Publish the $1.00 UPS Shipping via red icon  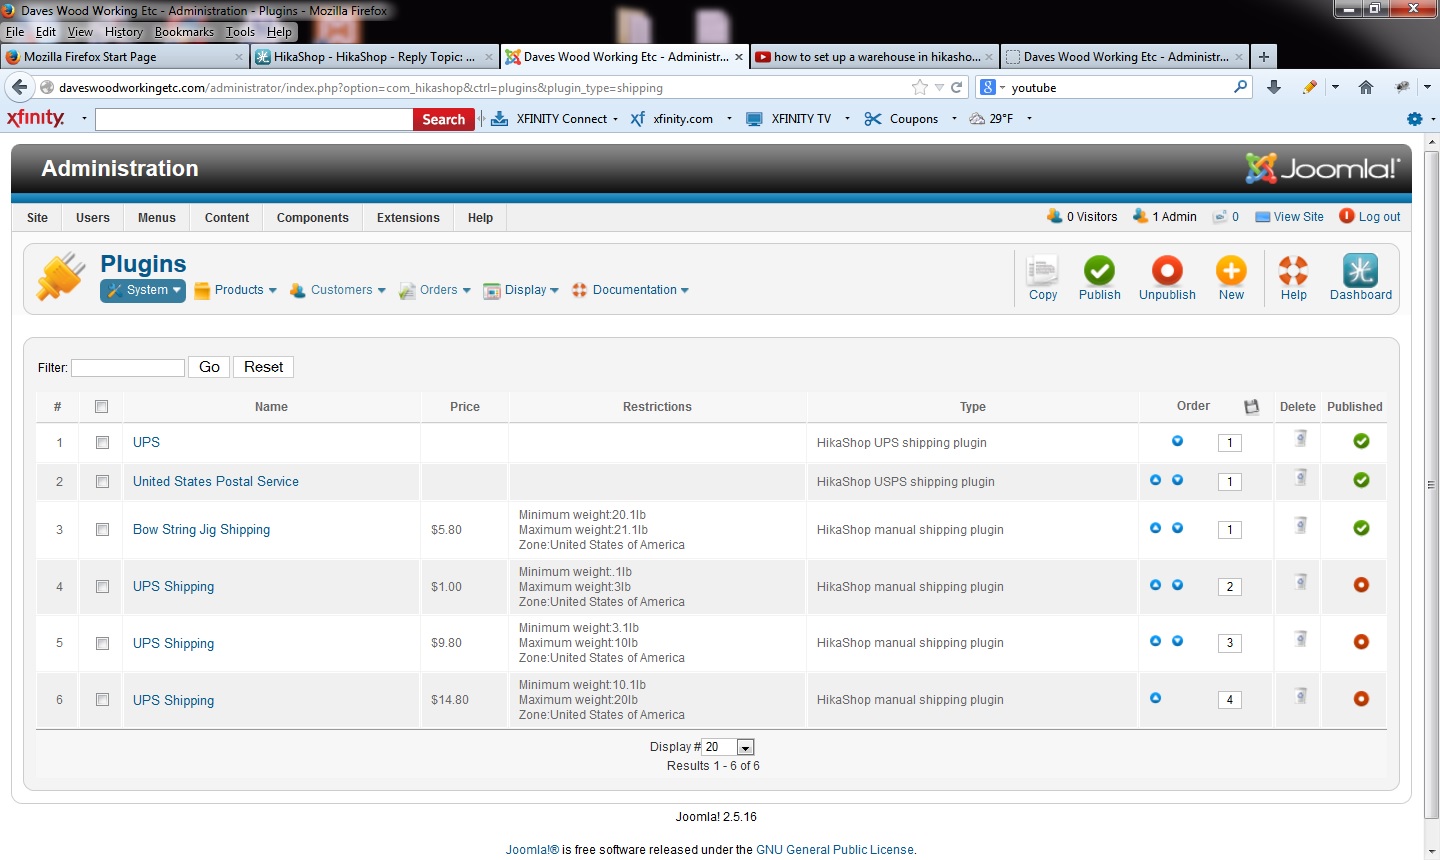click(1361, 585)
